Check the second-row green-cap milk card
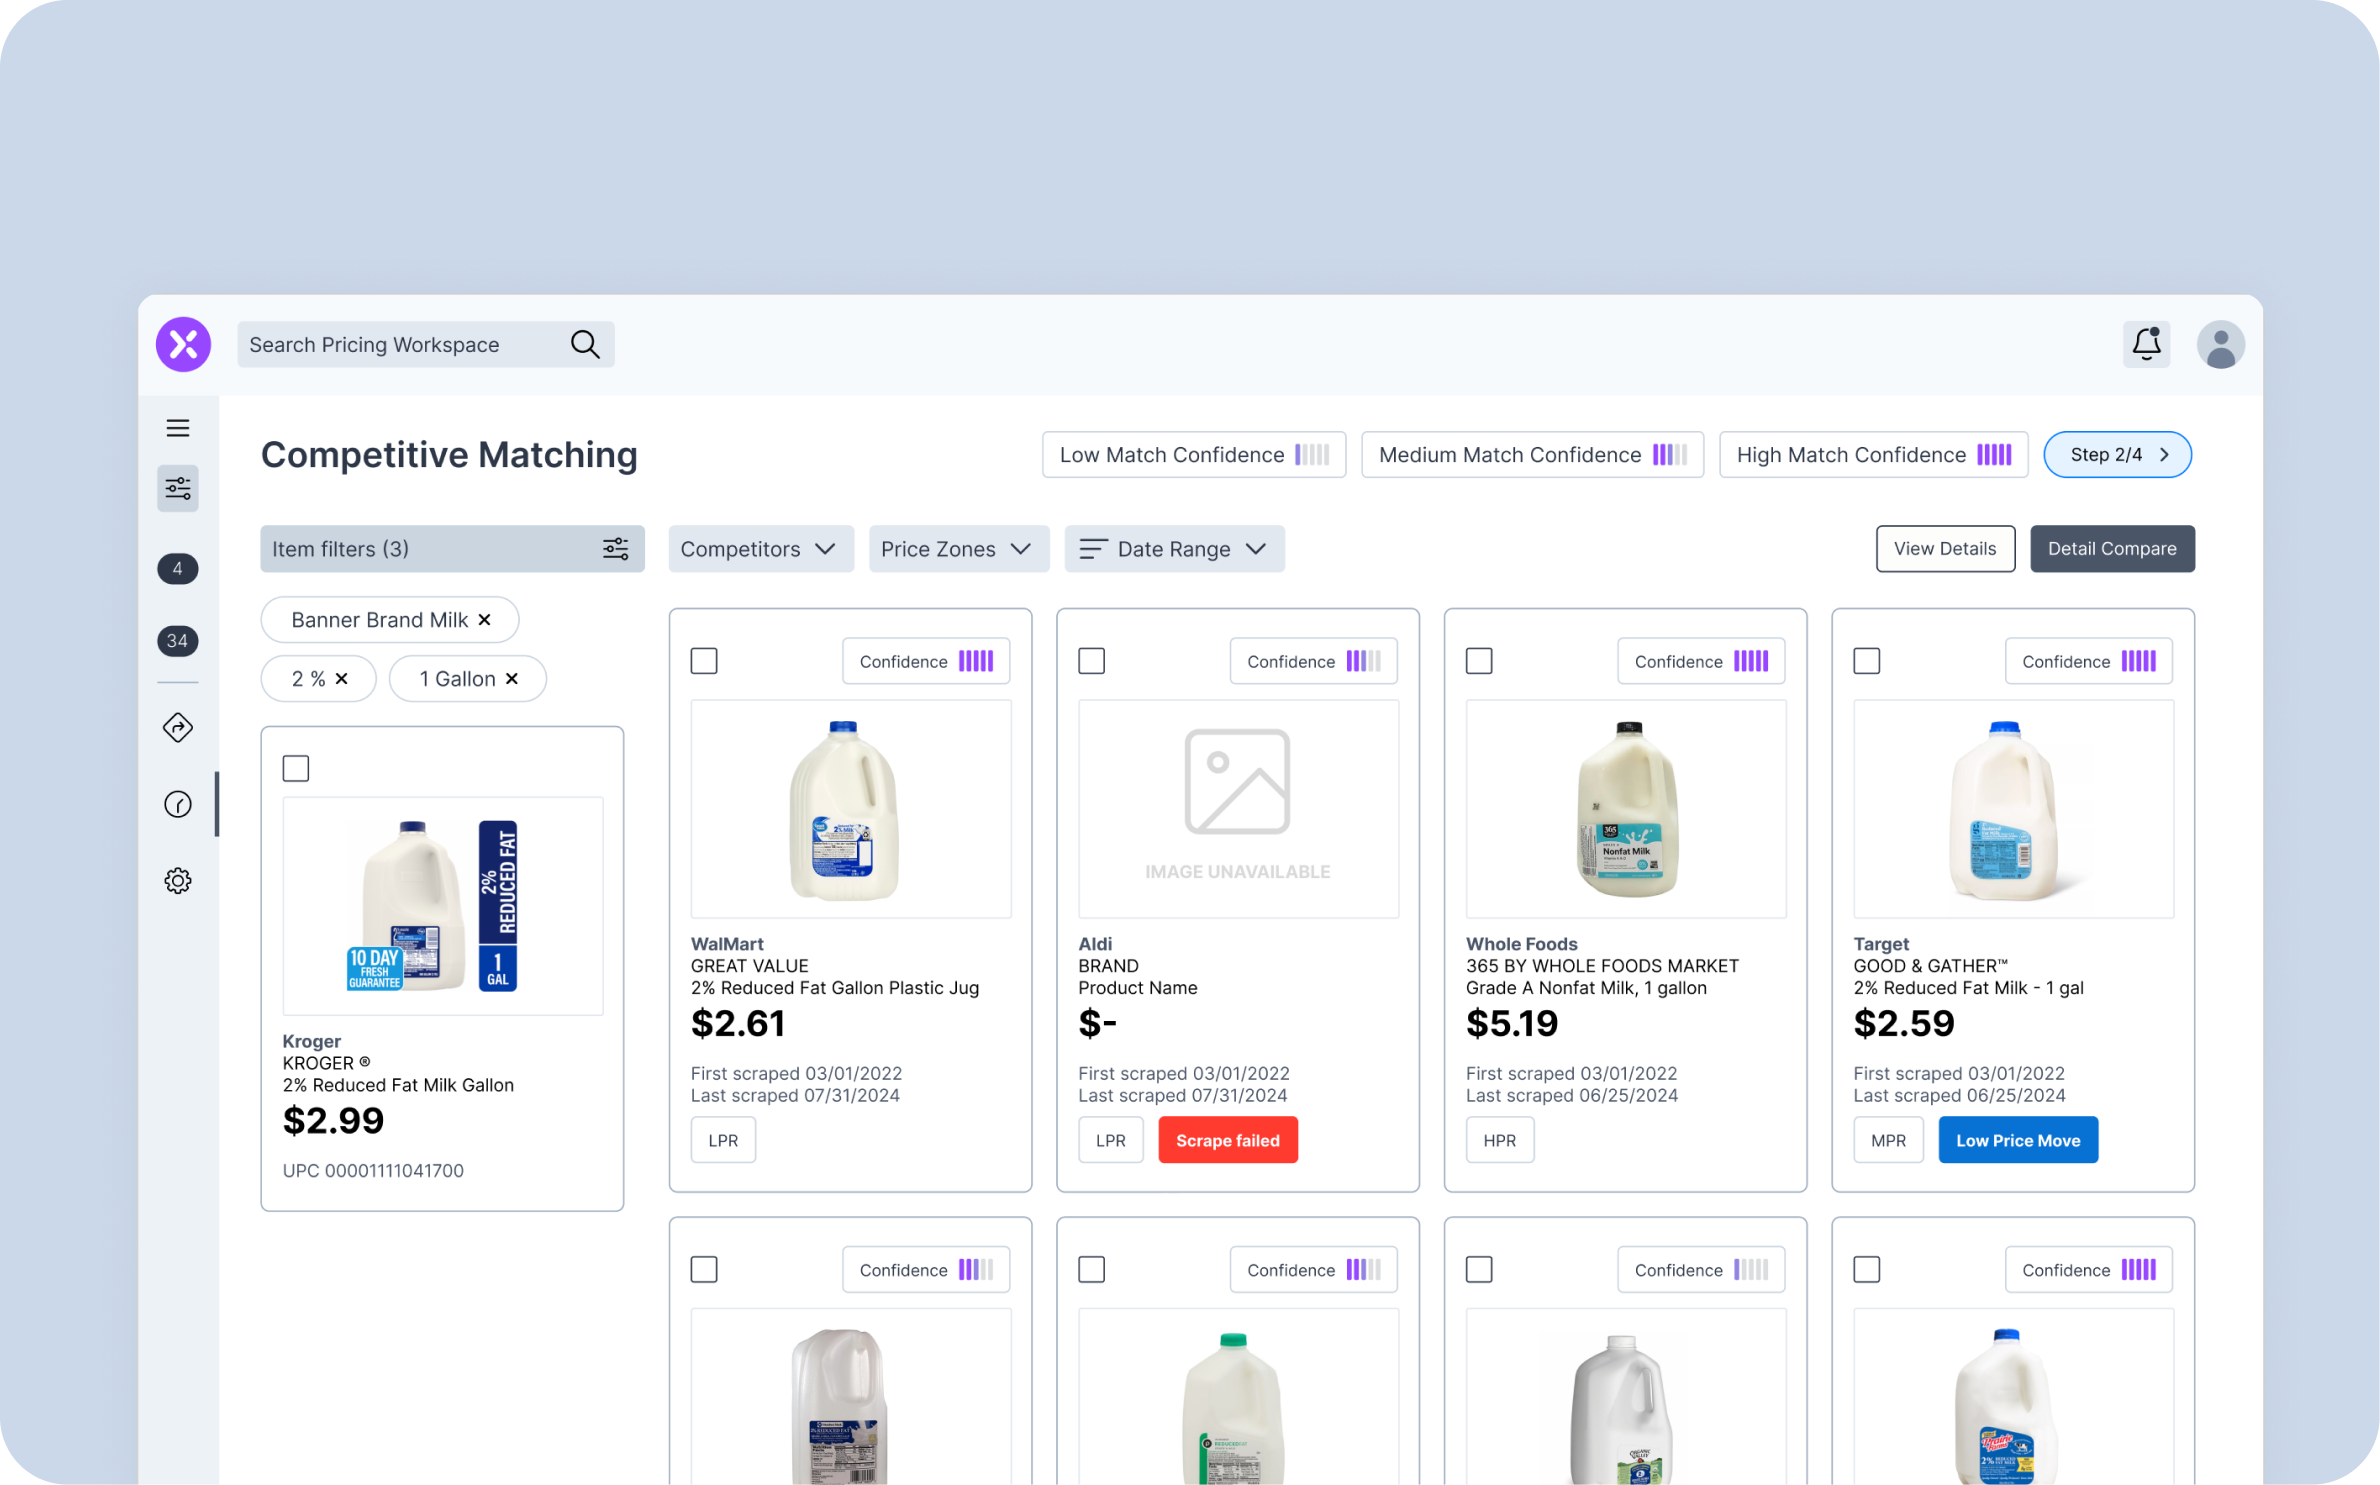 point(1092,1269)
